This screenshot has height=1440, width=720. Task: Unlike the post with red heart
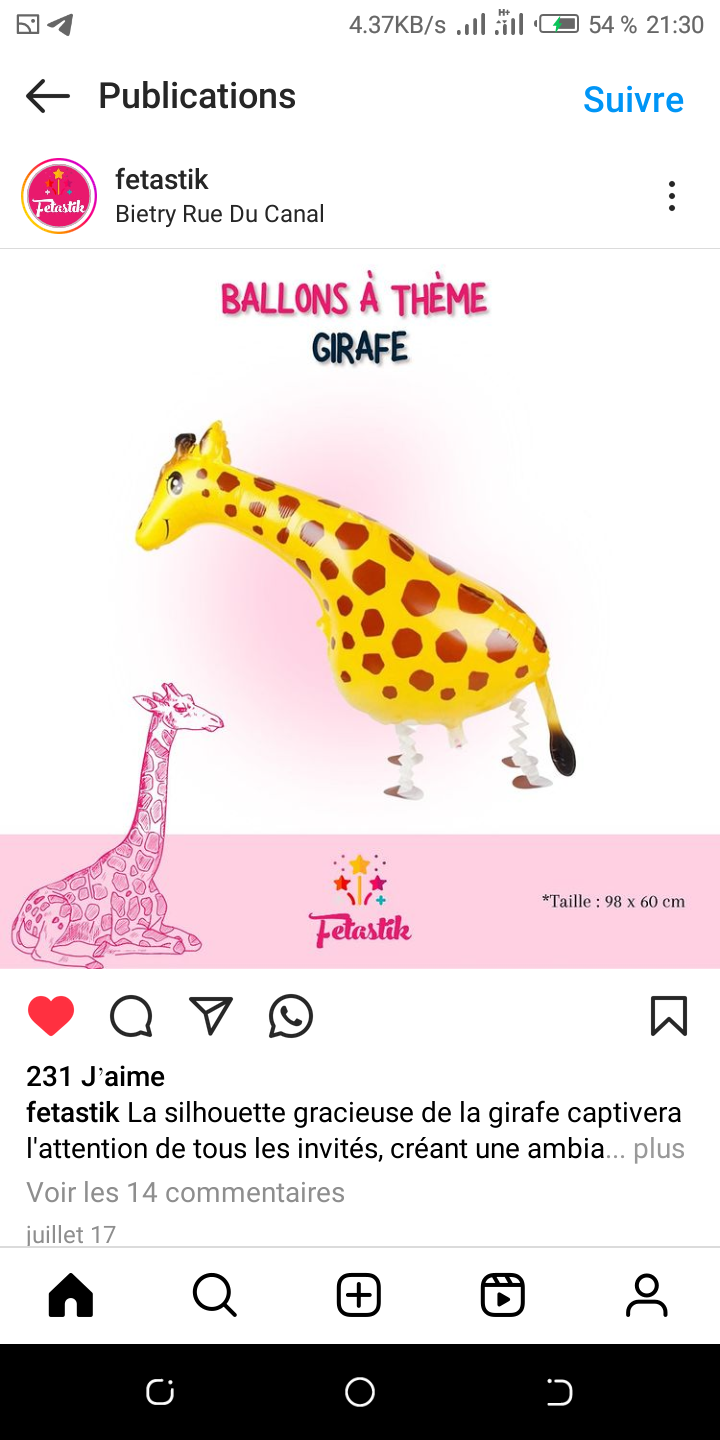(x=51, y=1016)
